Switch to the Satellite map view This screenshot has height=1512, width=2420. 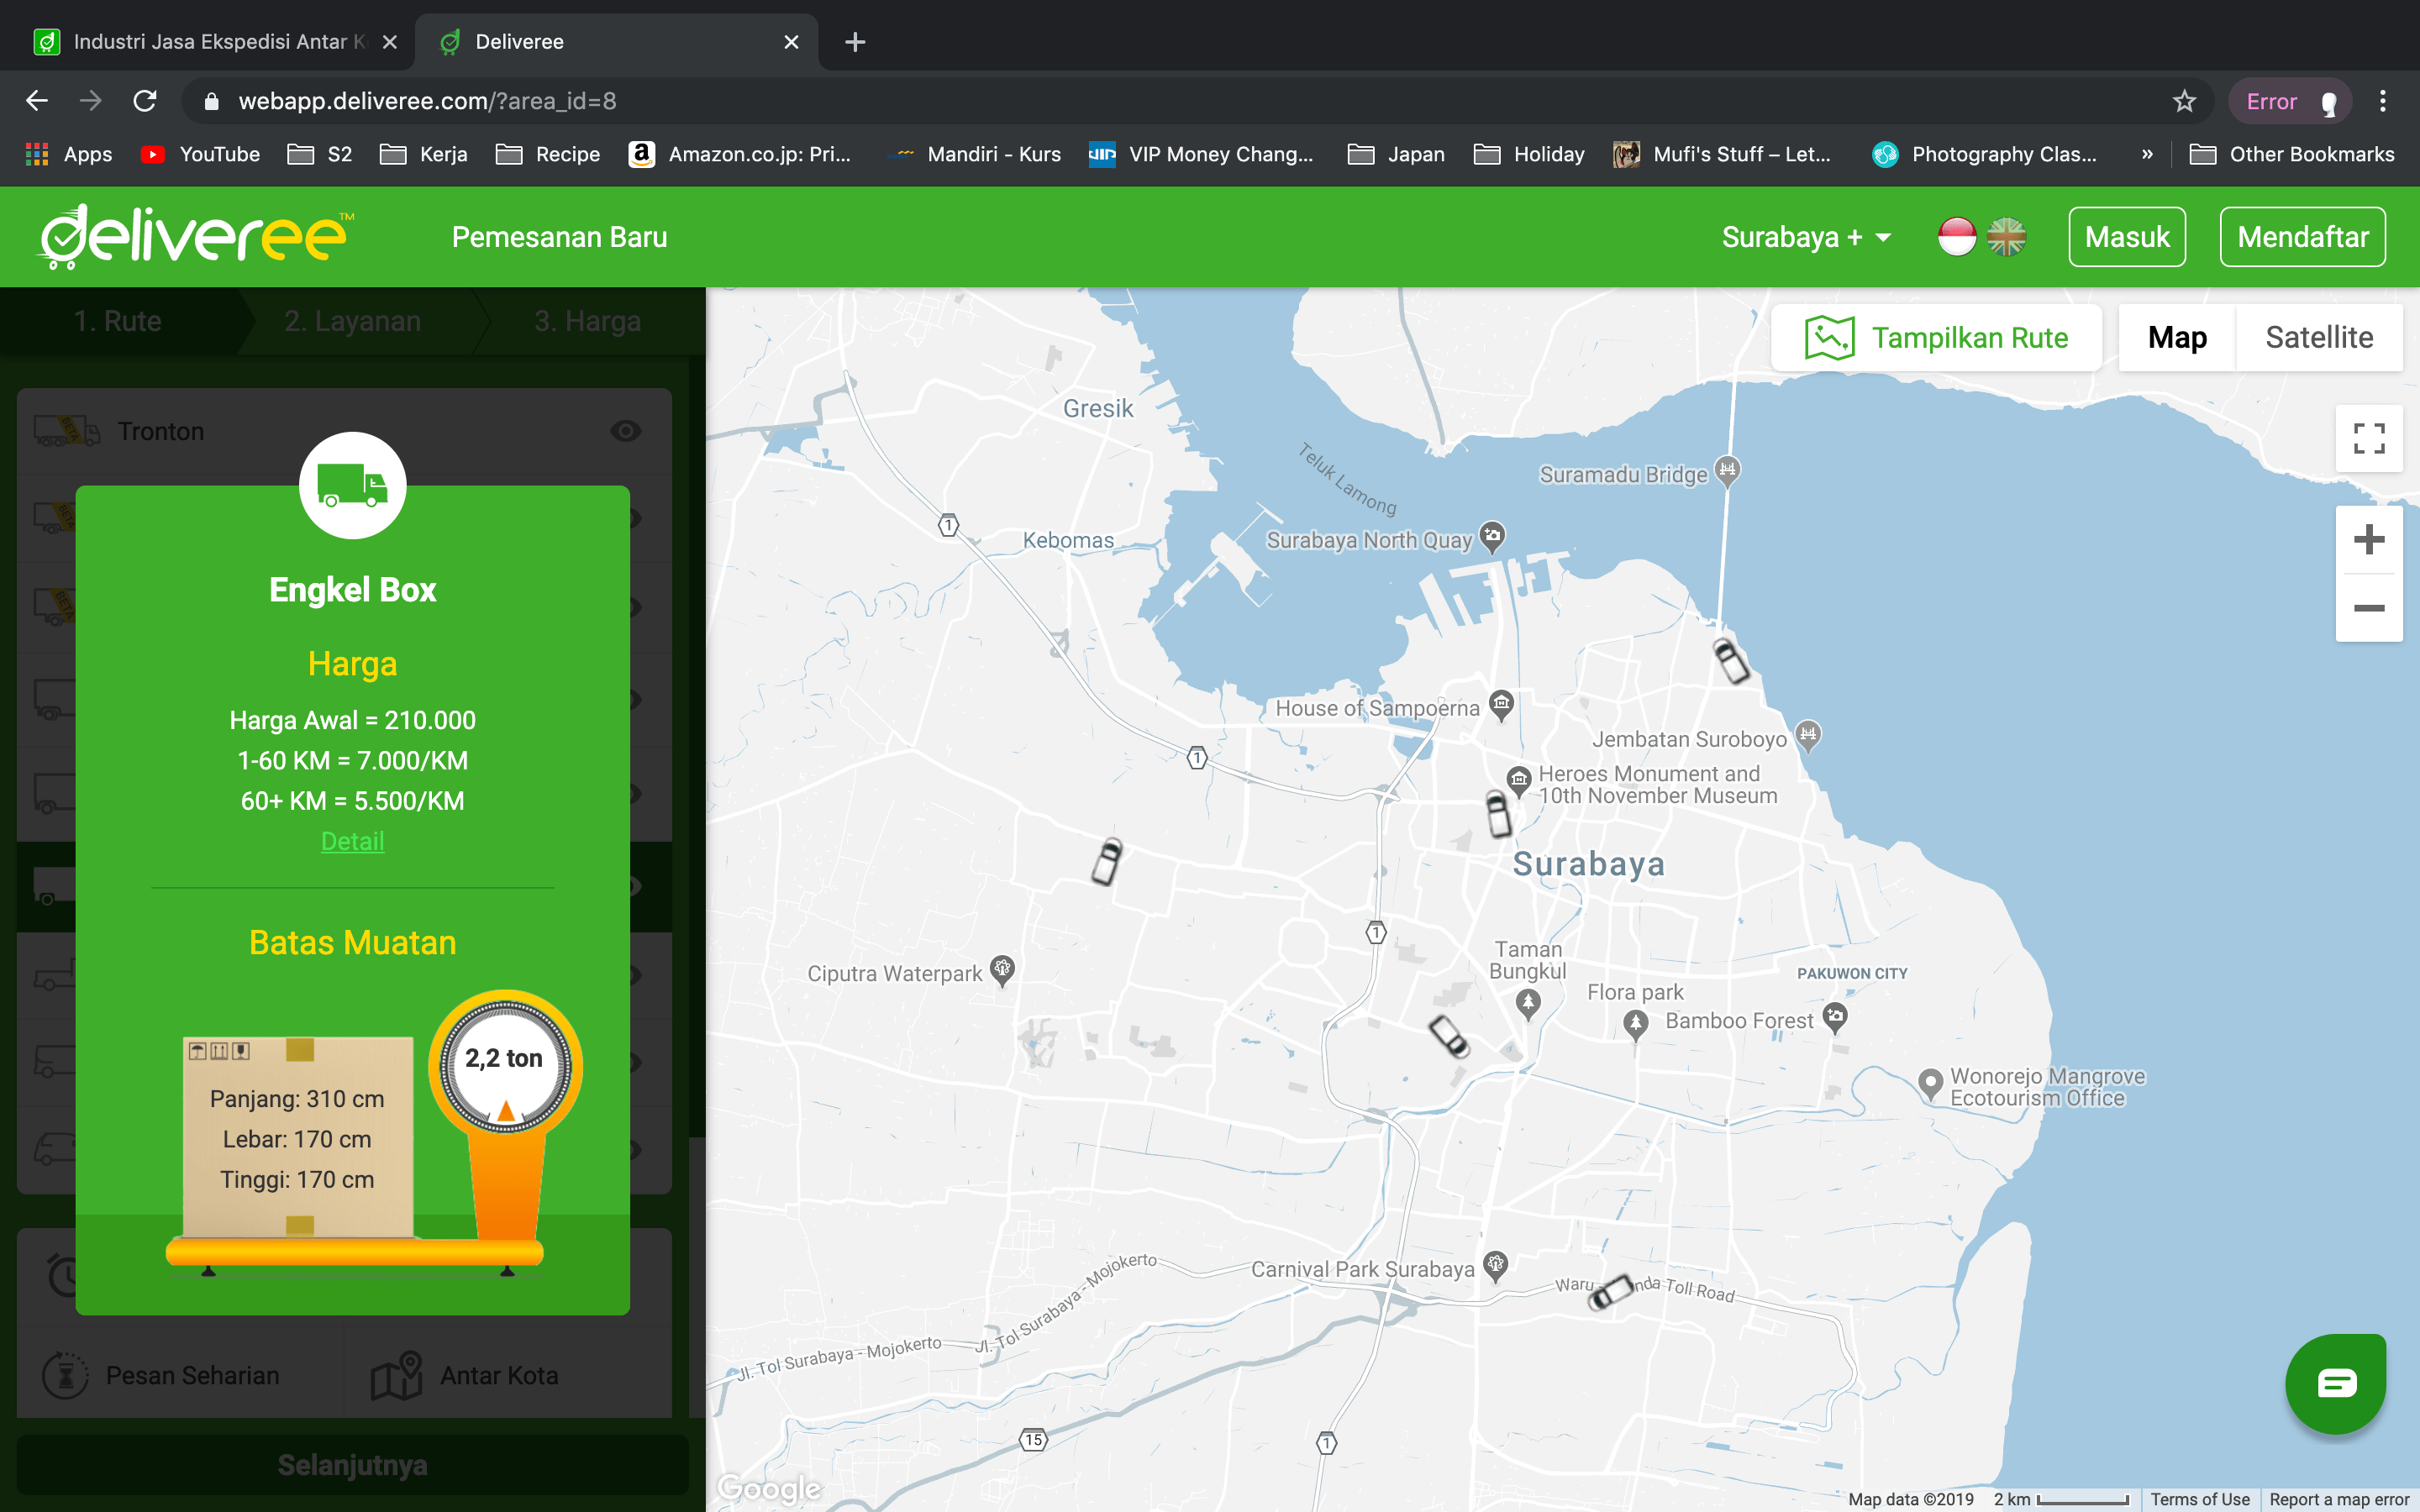[x=2320, y=337]
